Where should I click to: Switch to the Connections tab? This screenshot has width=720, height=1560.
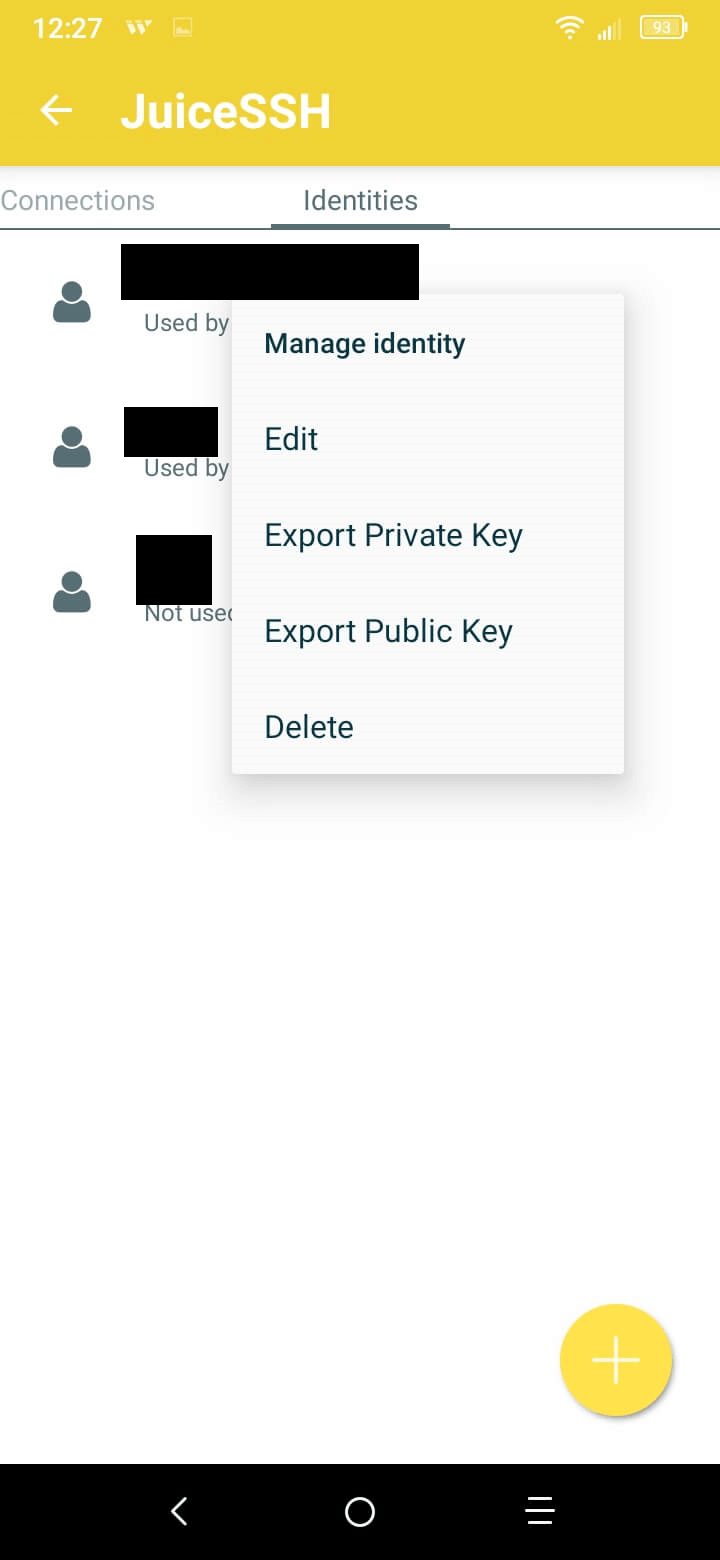(x=78, y=200)
